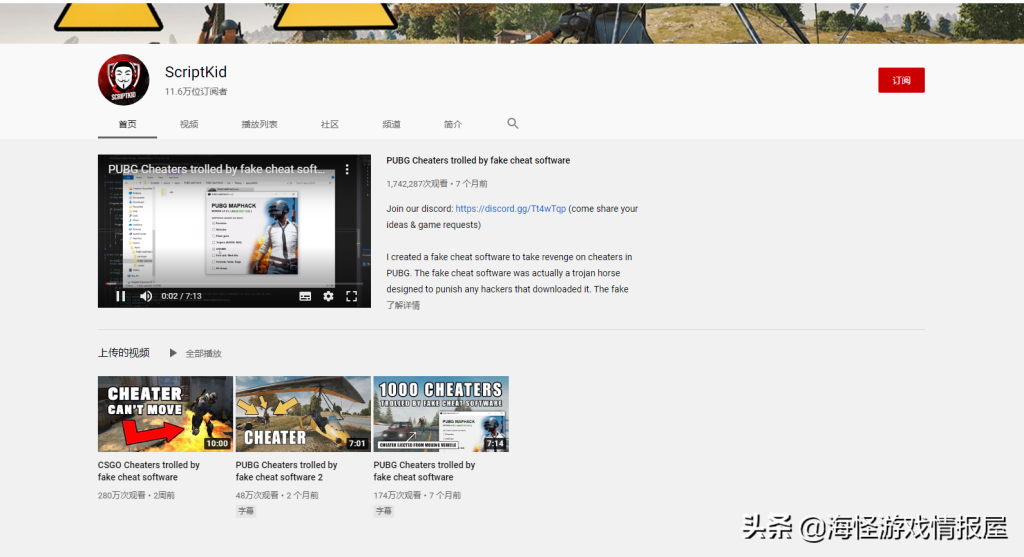Click the 280万次观看 · 2周前 text
The height and width of the screenshot is (557, 1024).
(136, 496)
